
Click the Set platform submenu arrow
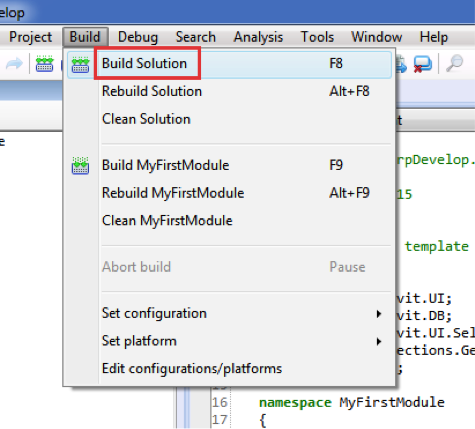click(x=379, y=341)
